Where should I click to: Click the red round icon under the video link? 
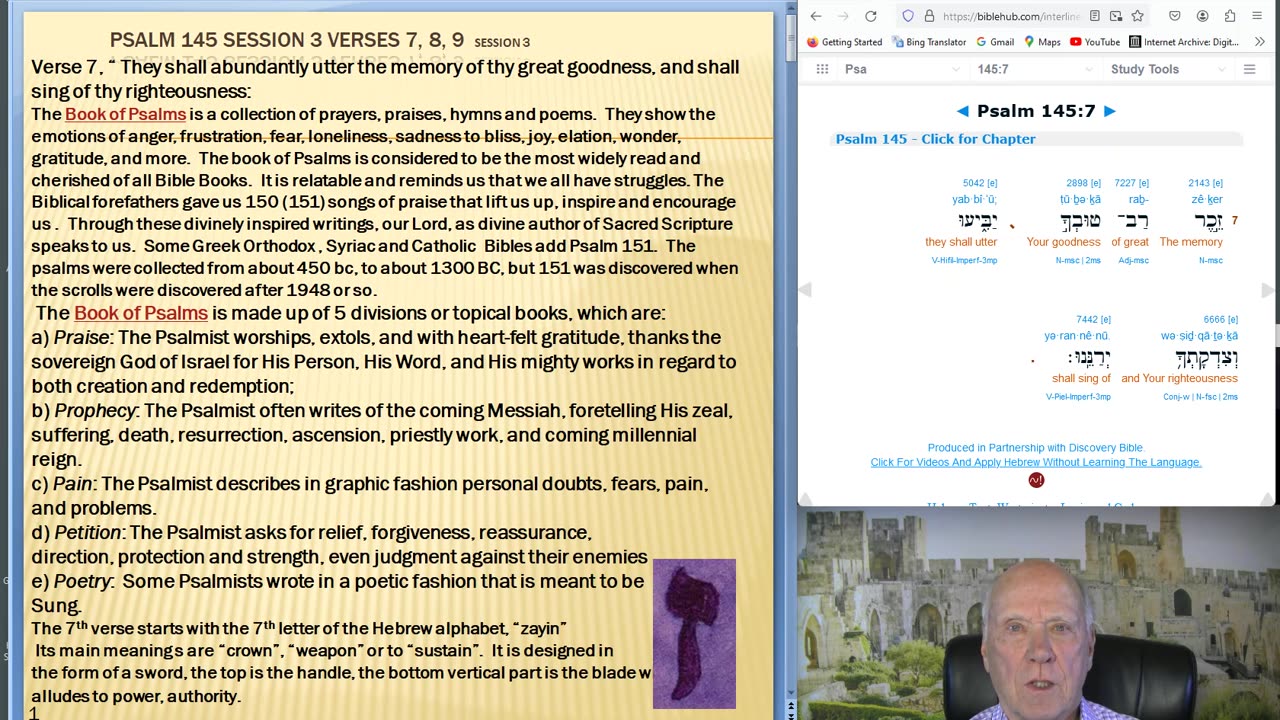[x=1036, y=480]
